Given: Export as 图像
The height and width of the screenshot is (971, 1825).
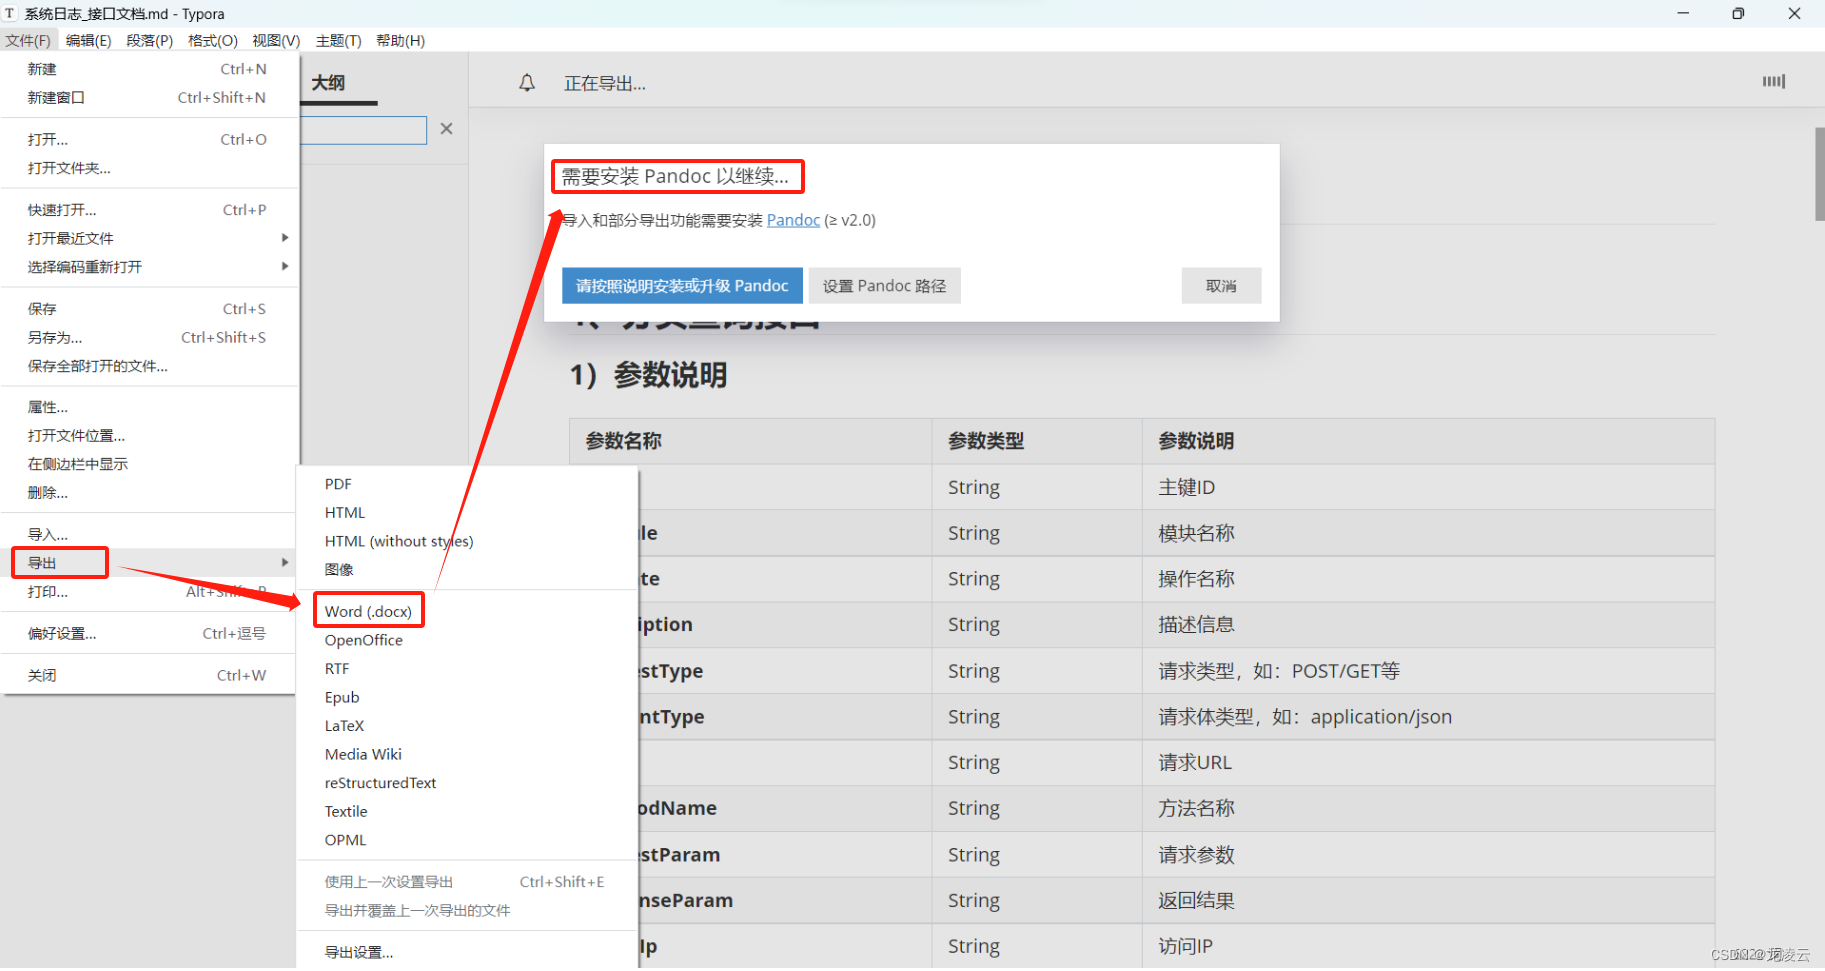Looking at the screenshot, I should [x=468, y=570].
